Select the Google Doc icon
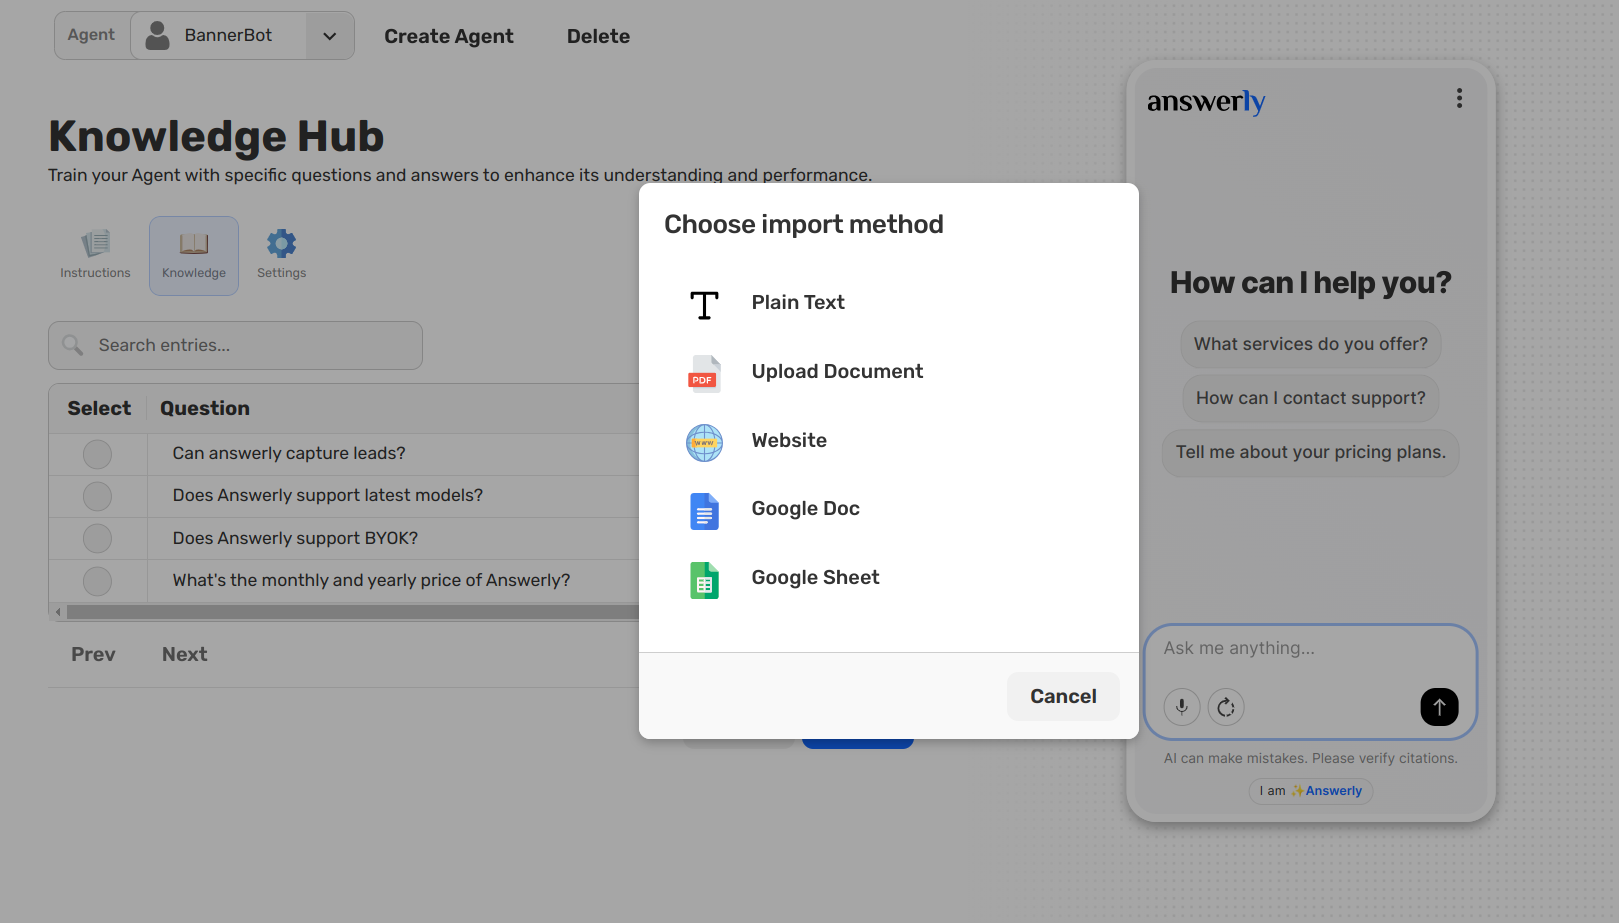 pyautogui.click(x=704, y=510)
